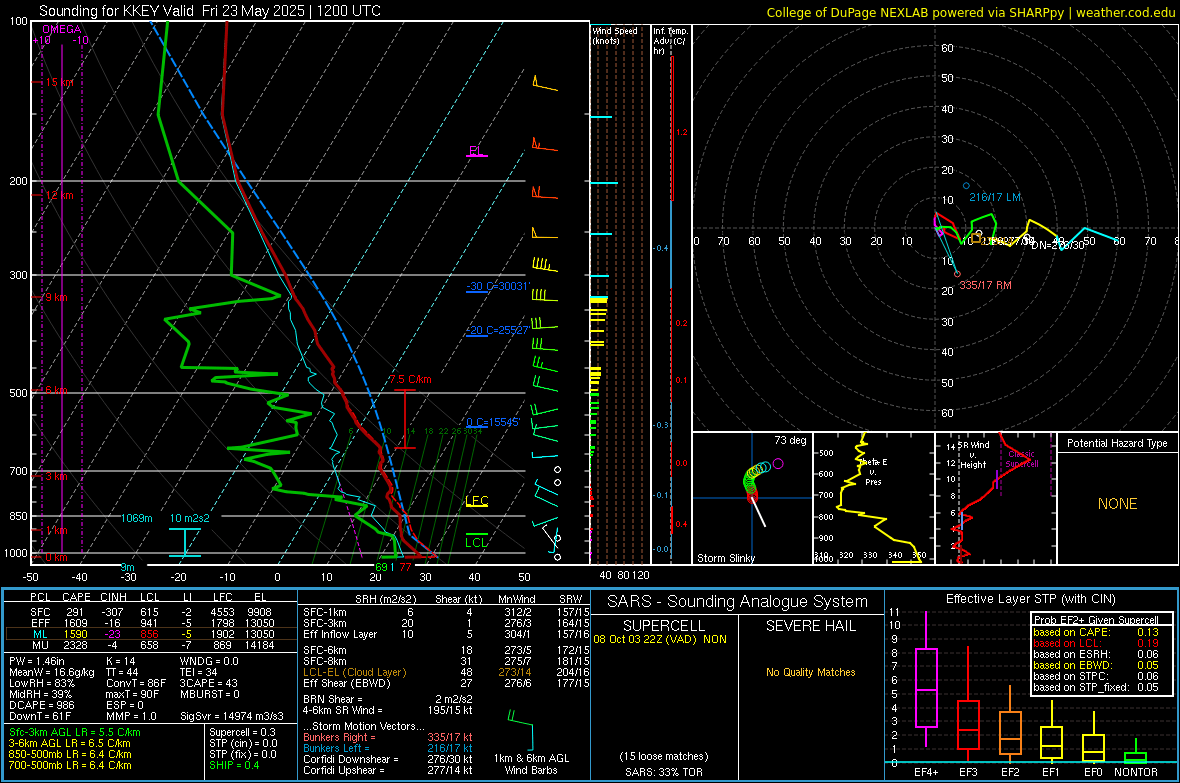The width and height of the screenshot is (1180, 783).
Task: Click the 'SigSvr = 14974 m3/s3' value
Action: (x=232, y=716)
